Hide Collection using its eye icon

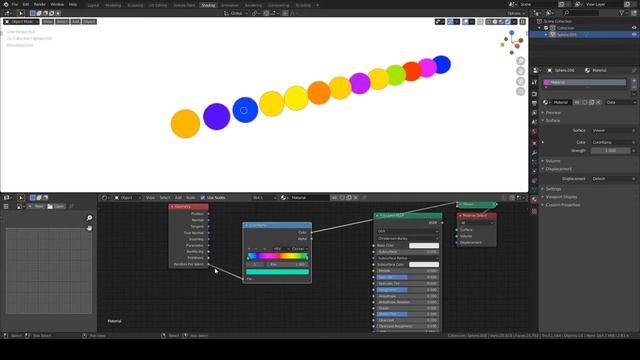coord(634,28)
